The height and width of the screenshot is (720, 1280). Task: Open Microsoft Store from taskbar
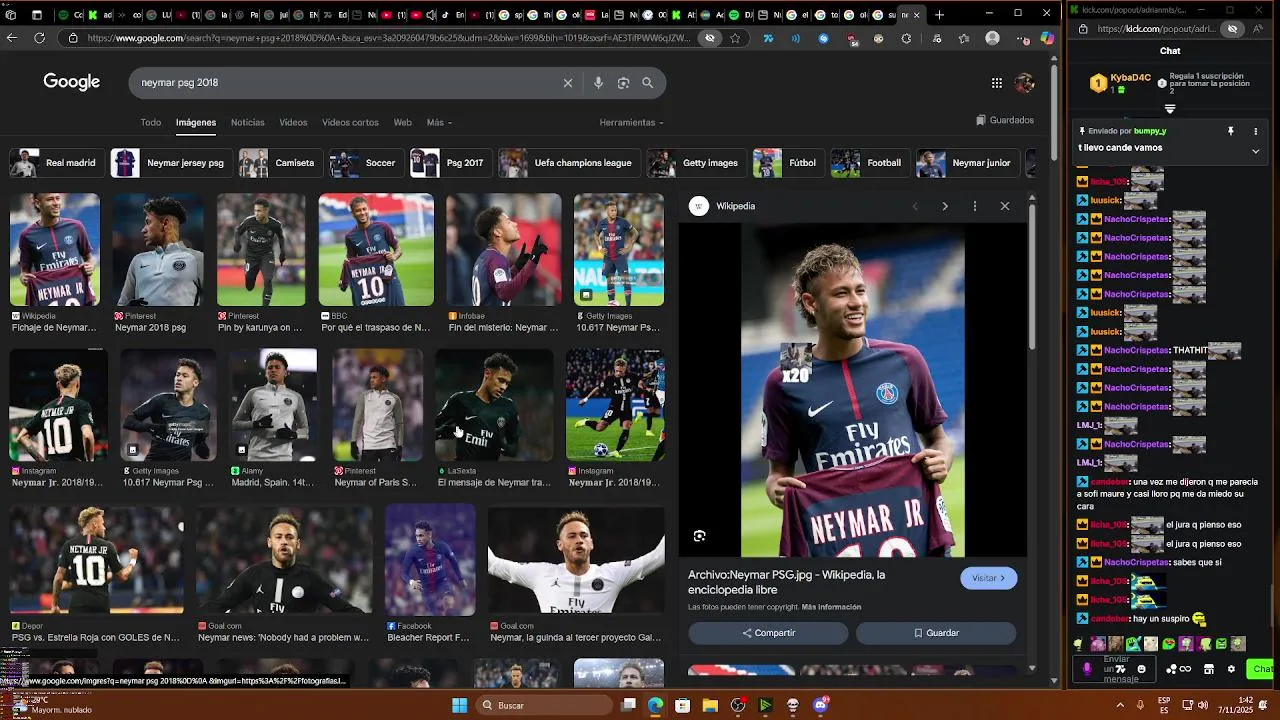pos(682,705)
